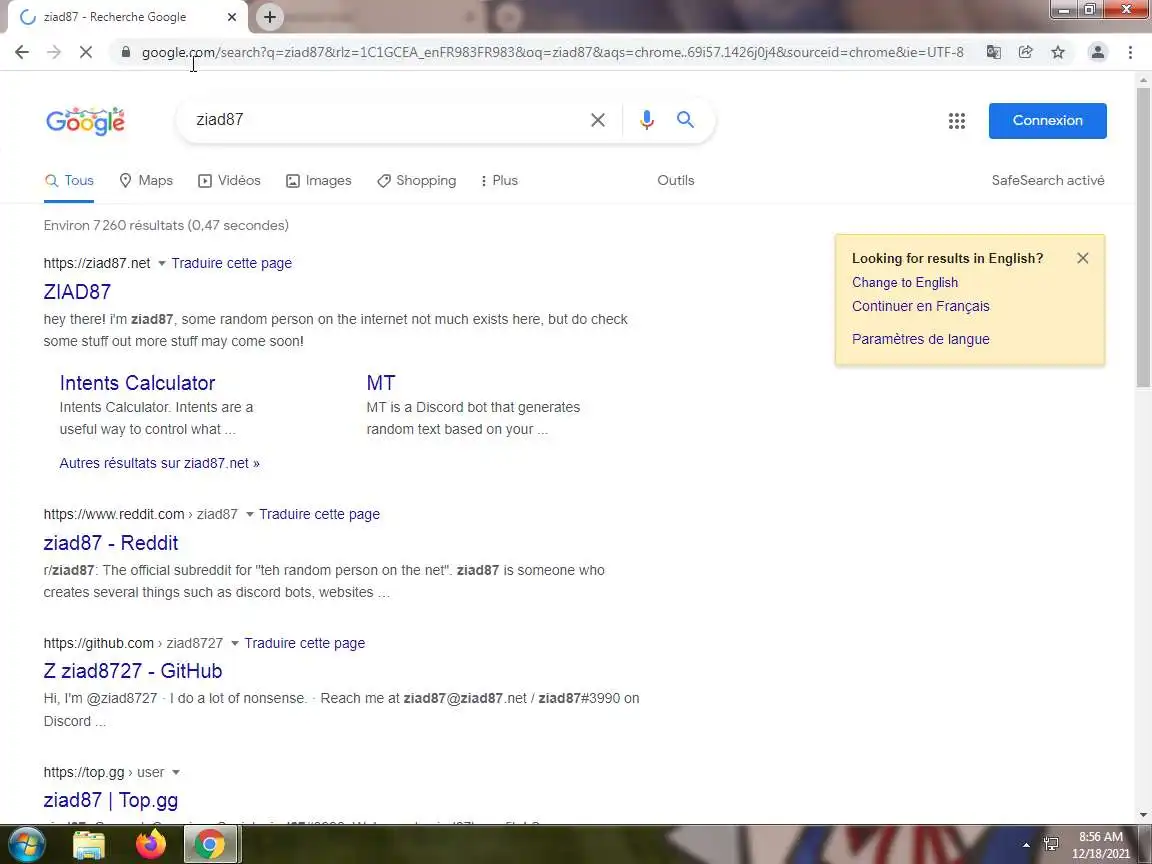
Task: Bookmark this page with the star icon
Action: click(1058, 52)
